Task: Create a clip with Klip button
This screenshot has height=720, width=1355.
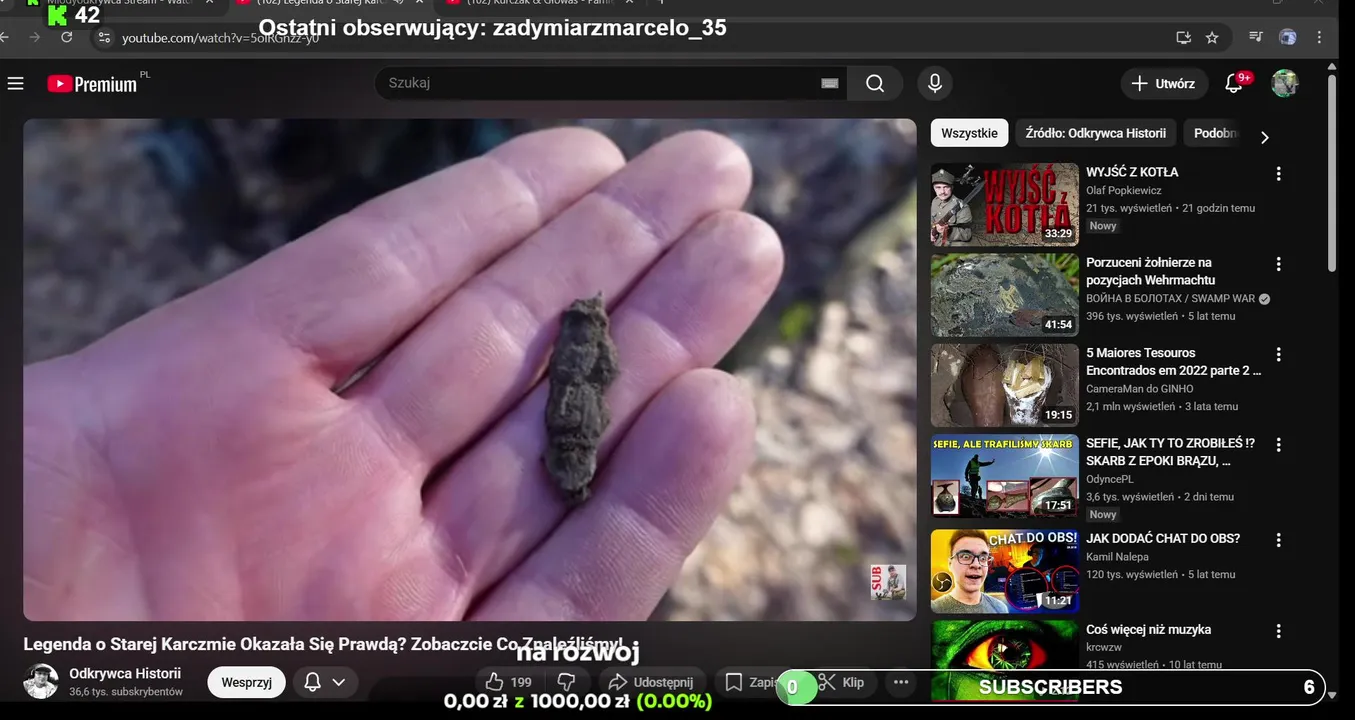Action: pyautogui.click(x=841, y=682)
